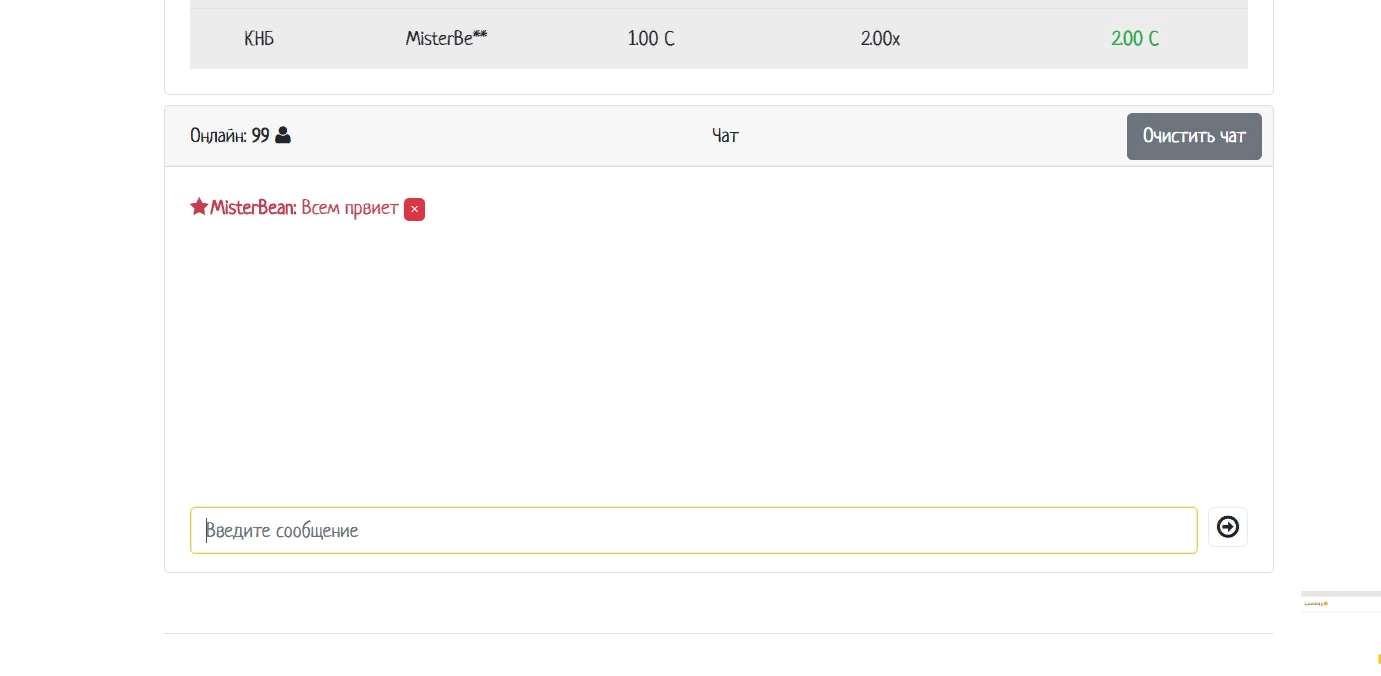The image size is (1381, 676).
Task: Click the MisterBe** player name in table
Action: tap(446, 39)
